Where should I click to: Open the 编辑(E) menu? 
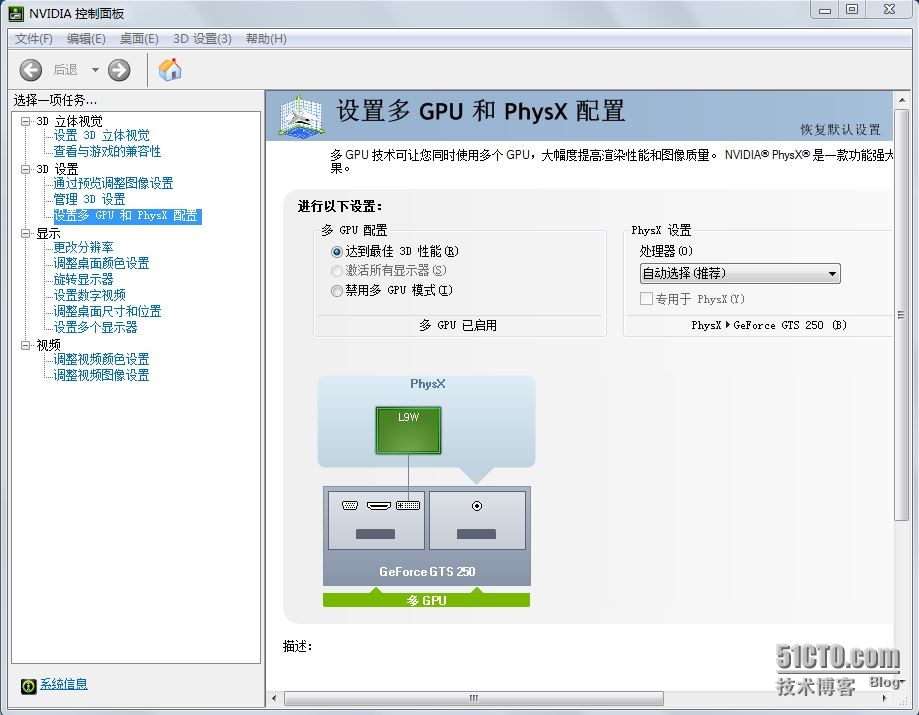pyautogui.click(x=86, y=39)
